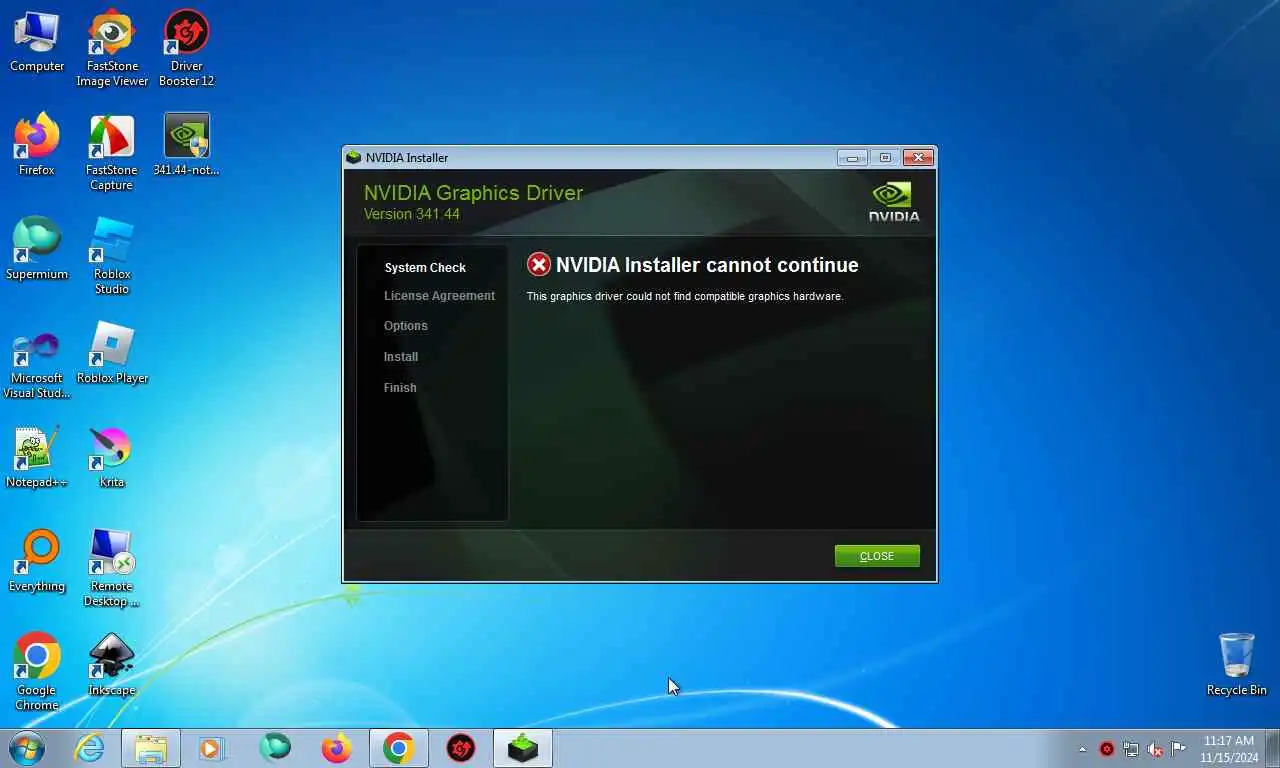Screen dimensions: 1280x768
Task: Click the muted volume tray icon
Action: [x=1155, y=749]
